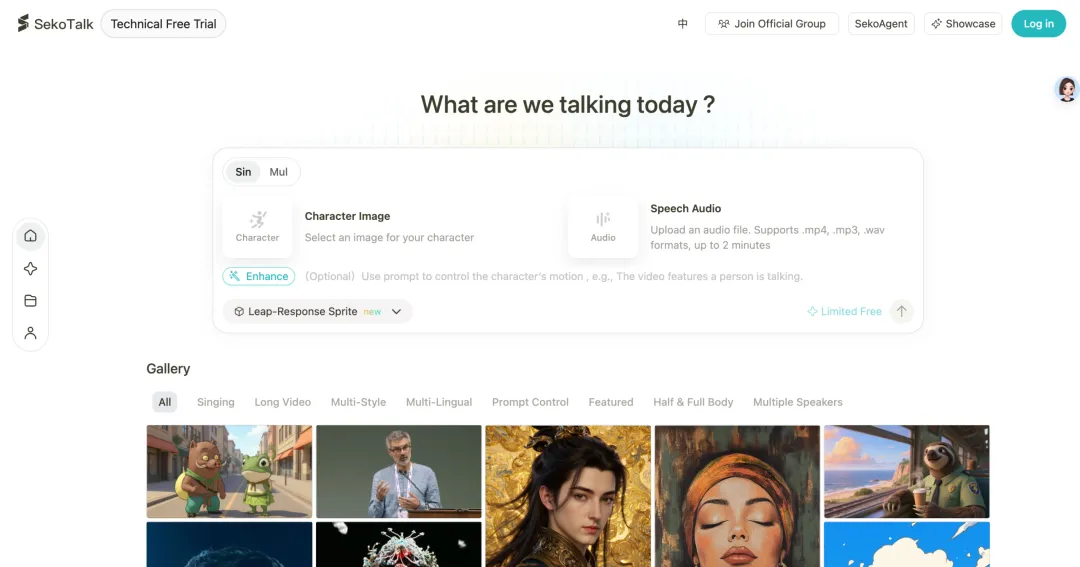
Task: Go to Home in the sidebar
Action: pos(30,236)
